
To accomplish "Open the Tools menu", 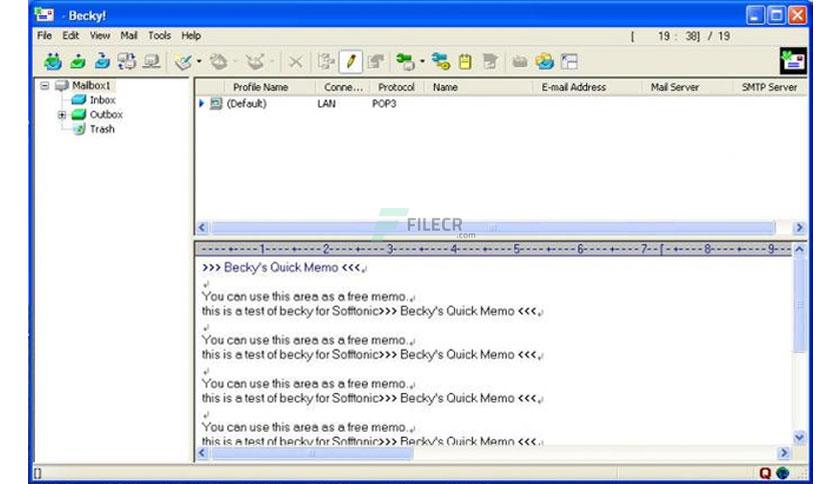I will pos(159,36).
